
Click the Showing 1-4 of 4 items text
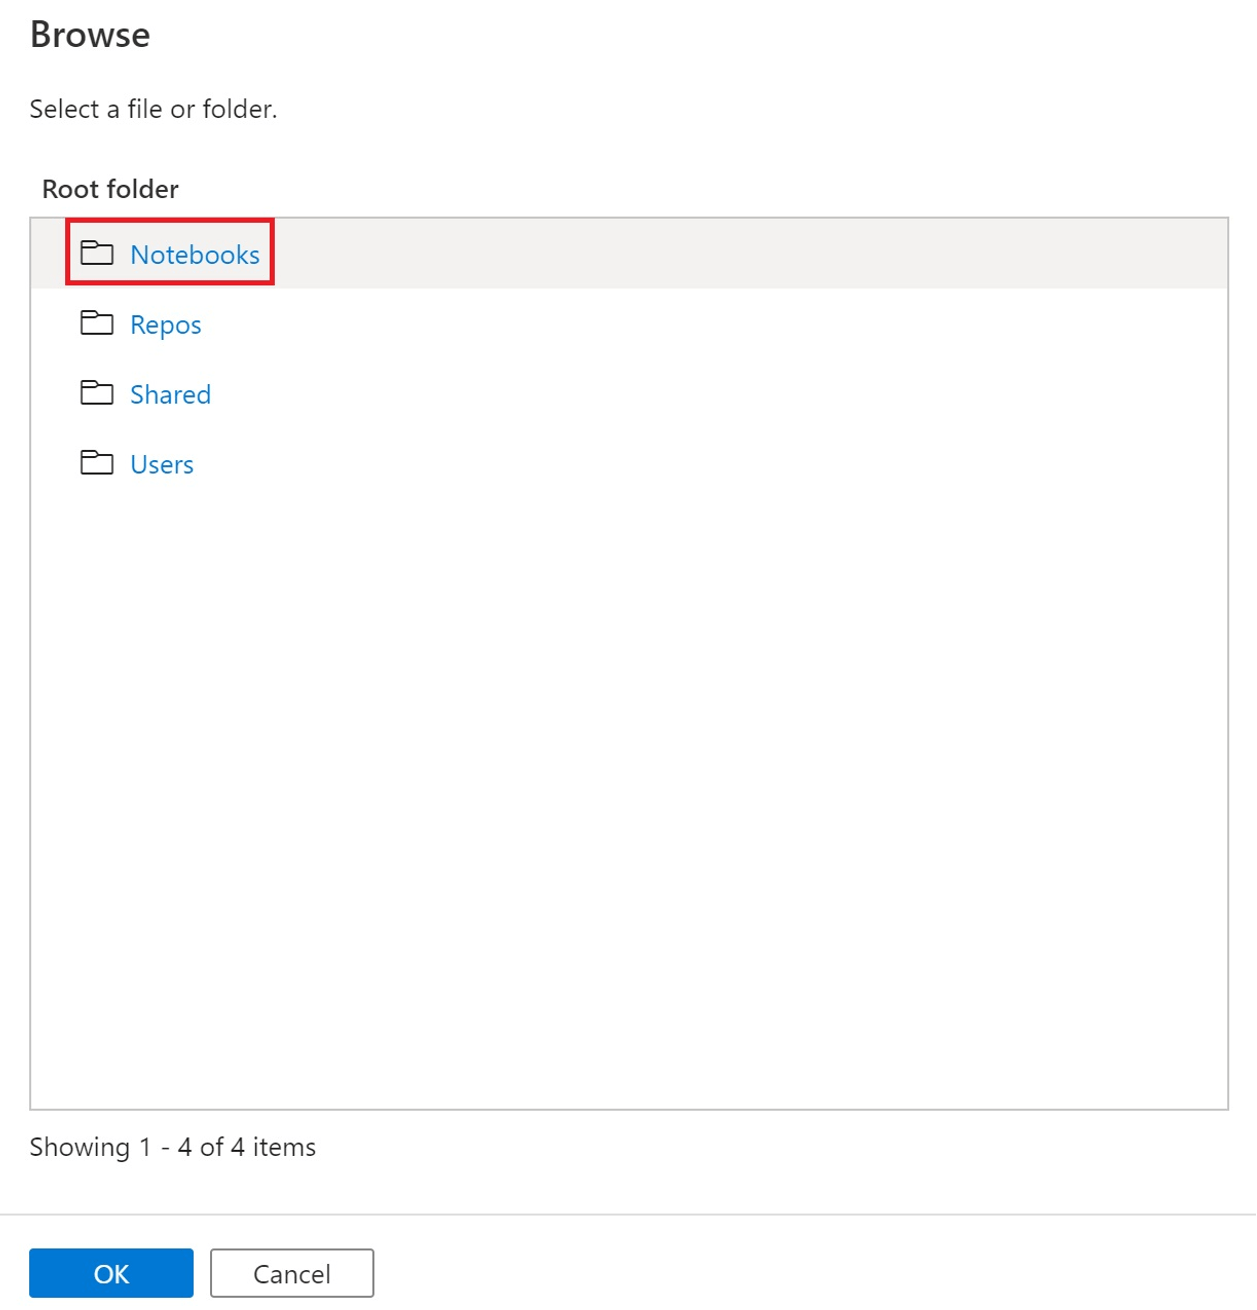[x=173, y=1146]
